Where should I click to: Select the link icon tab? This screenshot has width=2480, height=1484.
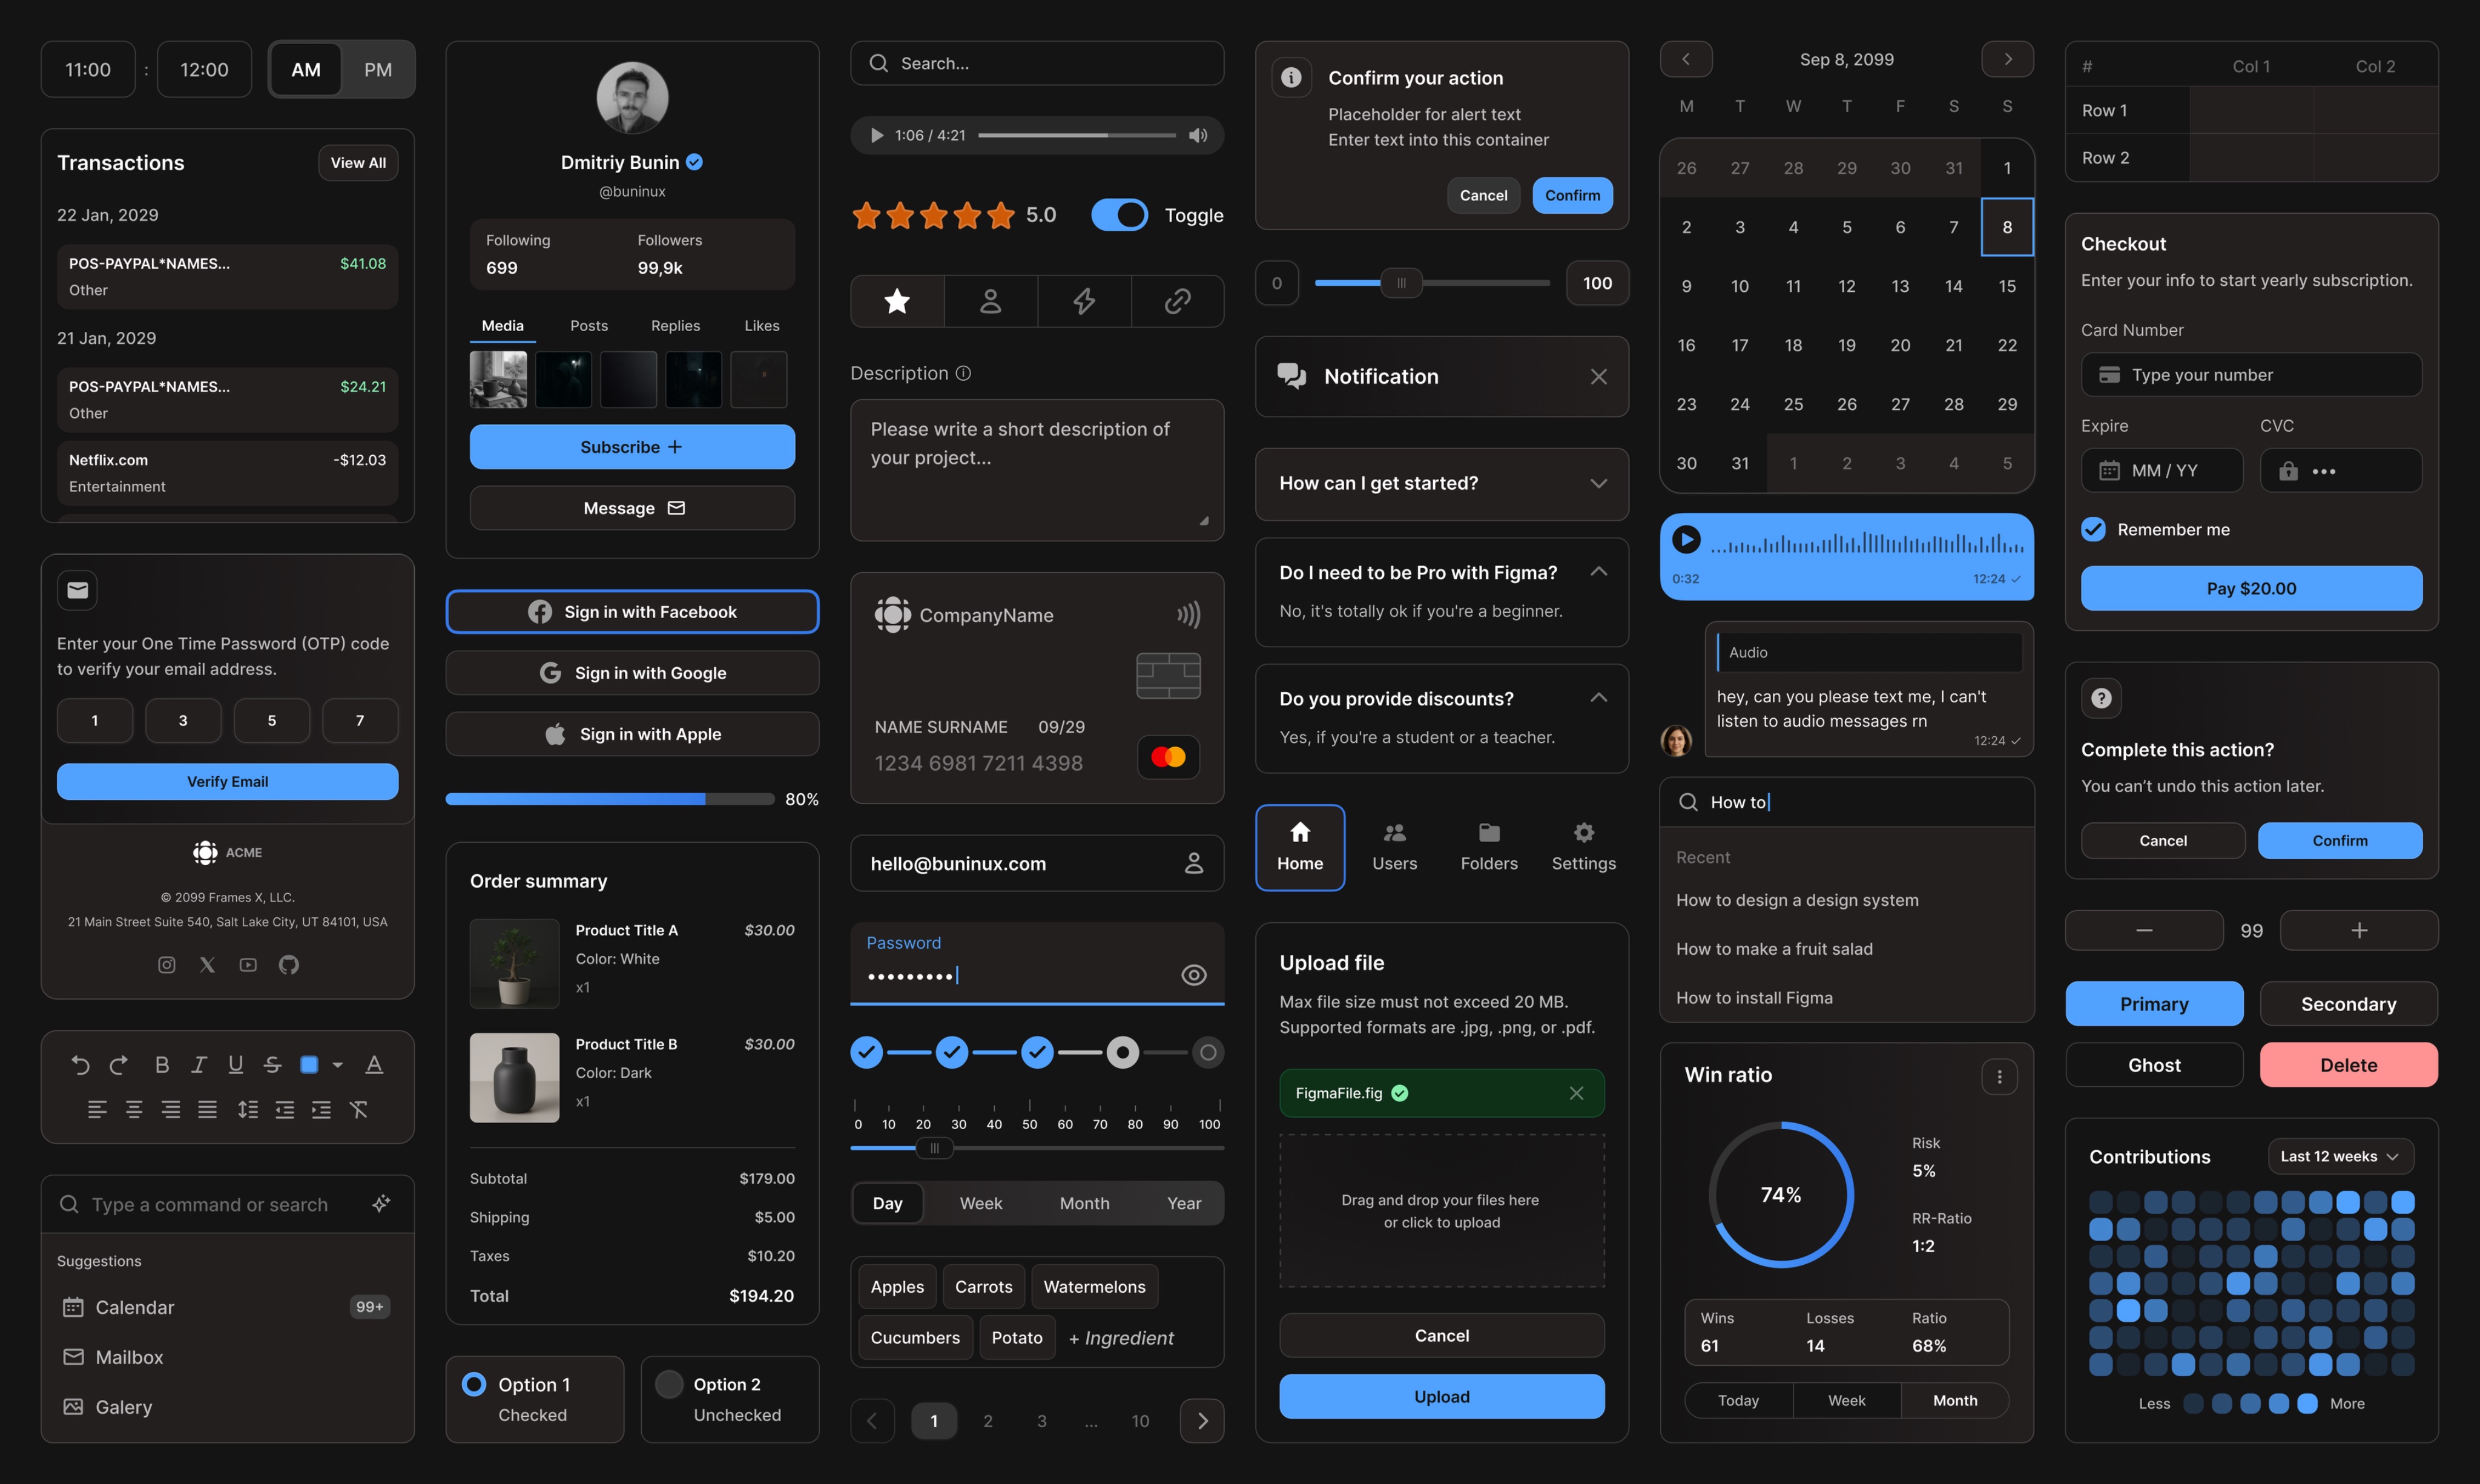[x=1177, y=301]
